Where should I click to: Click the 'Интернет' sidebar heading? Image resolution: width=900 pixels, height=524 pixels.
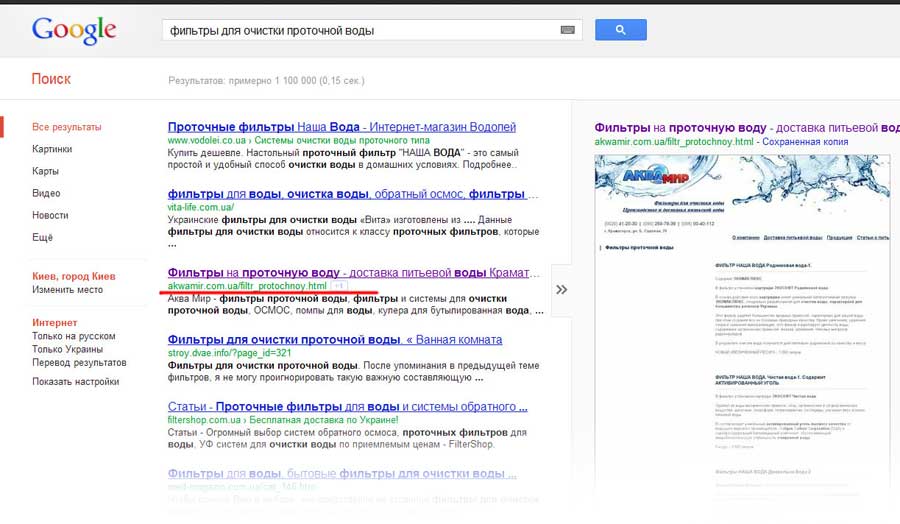click(x=55, y=323)
